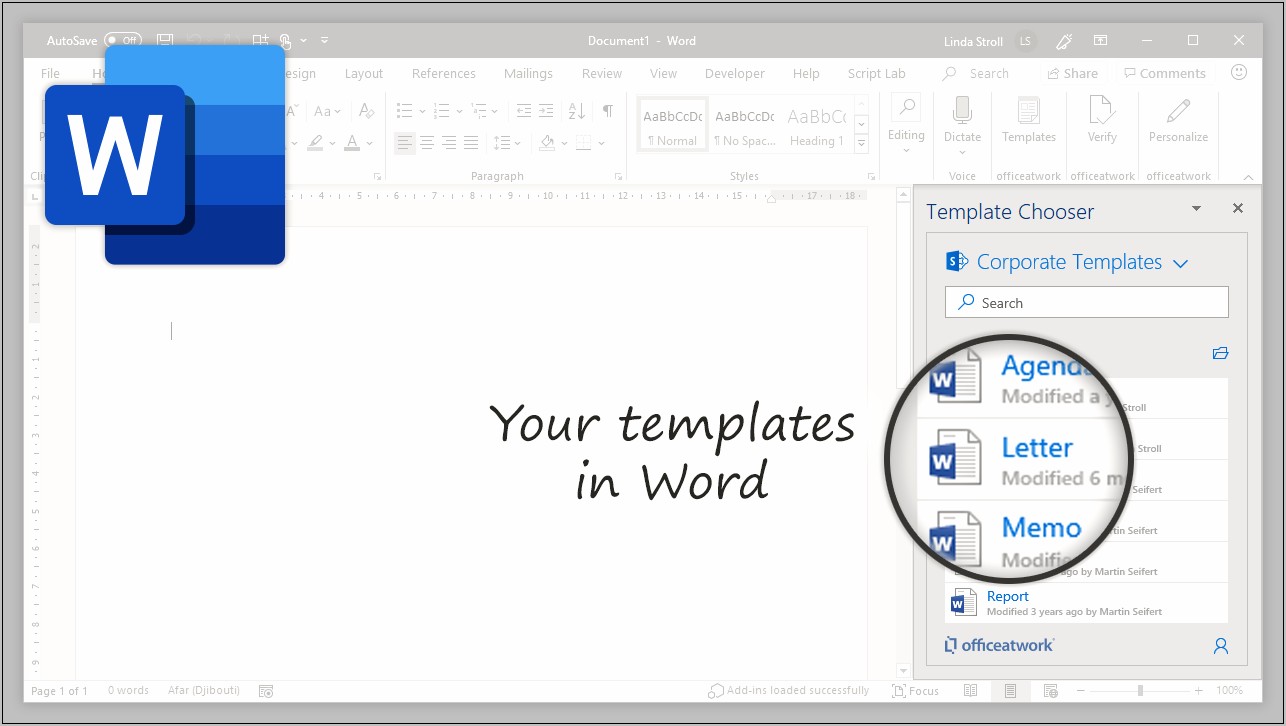The height and width of the screenshot is (726, 1286).
Task: Click the Dictate microphone icon
Action: [x=962, y=110]
